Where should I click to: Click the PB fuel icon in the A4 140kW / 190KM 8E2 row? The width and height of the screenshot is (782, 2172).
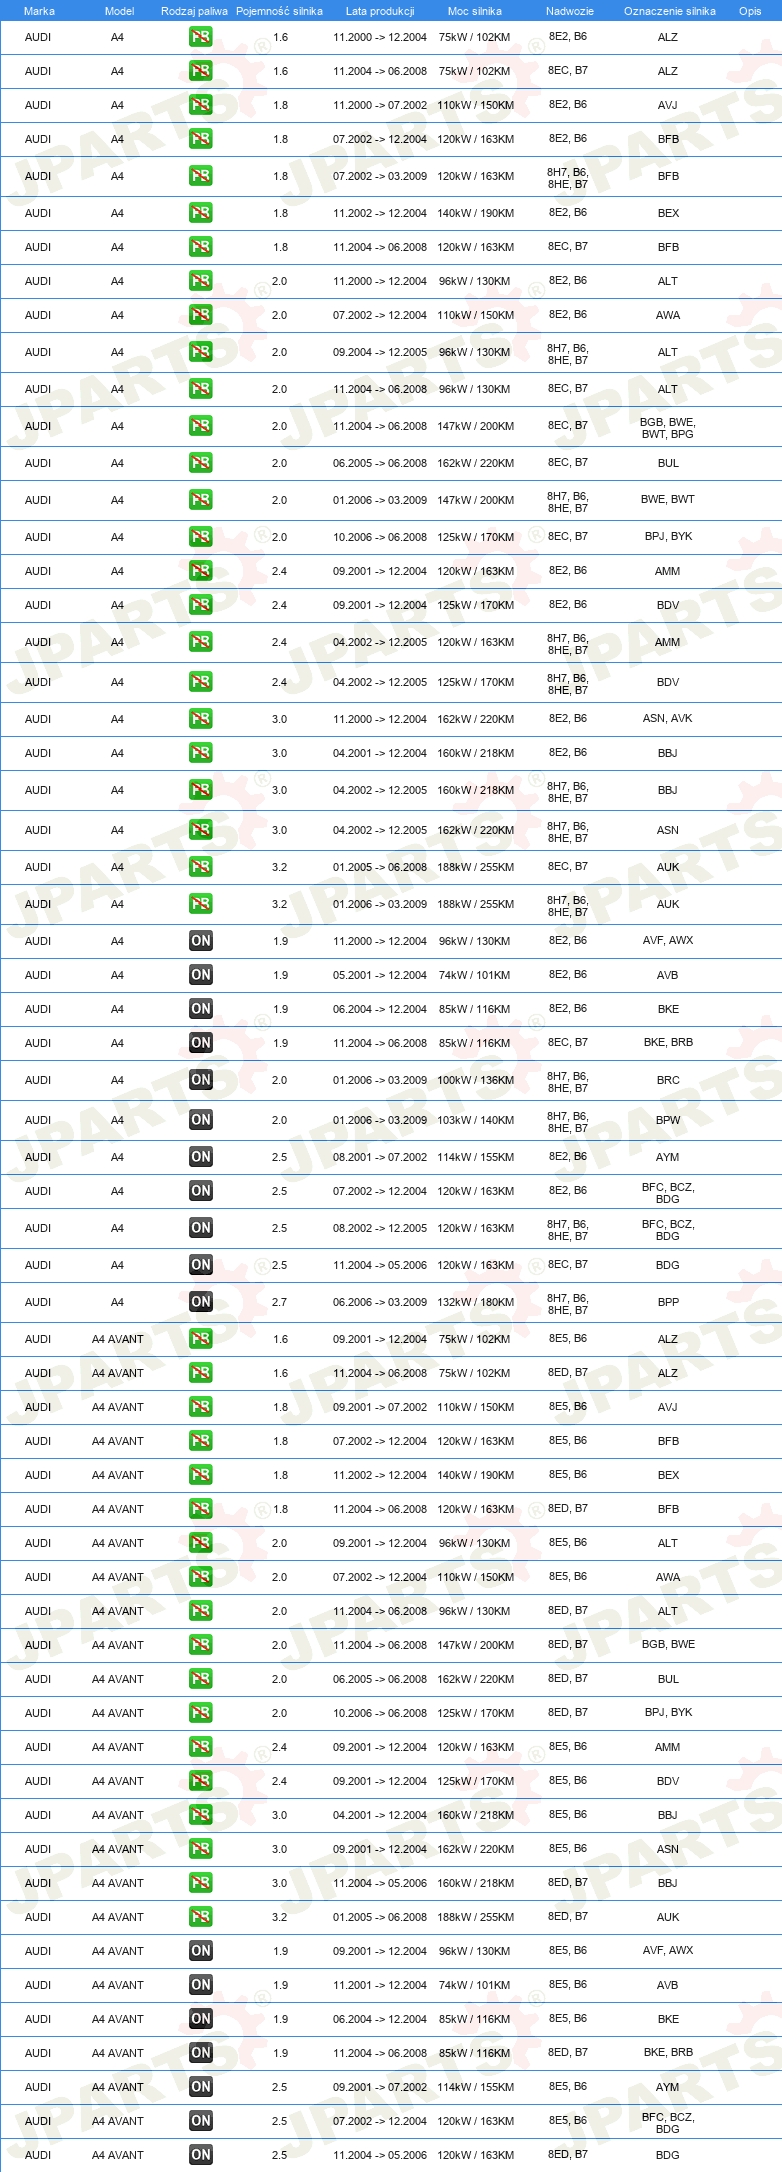[x=201, y=213]
